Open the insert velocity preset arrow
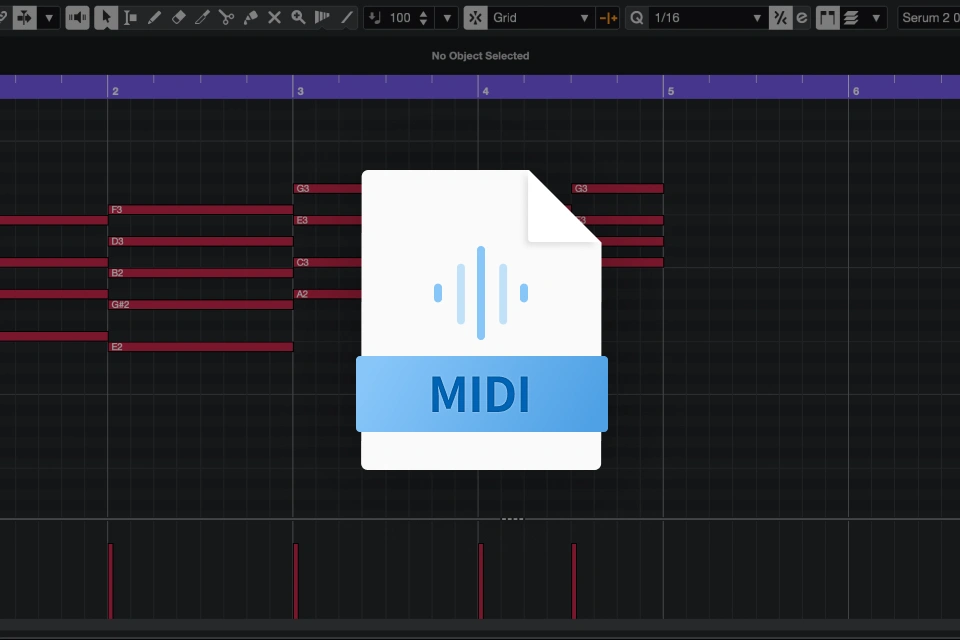 447,18
